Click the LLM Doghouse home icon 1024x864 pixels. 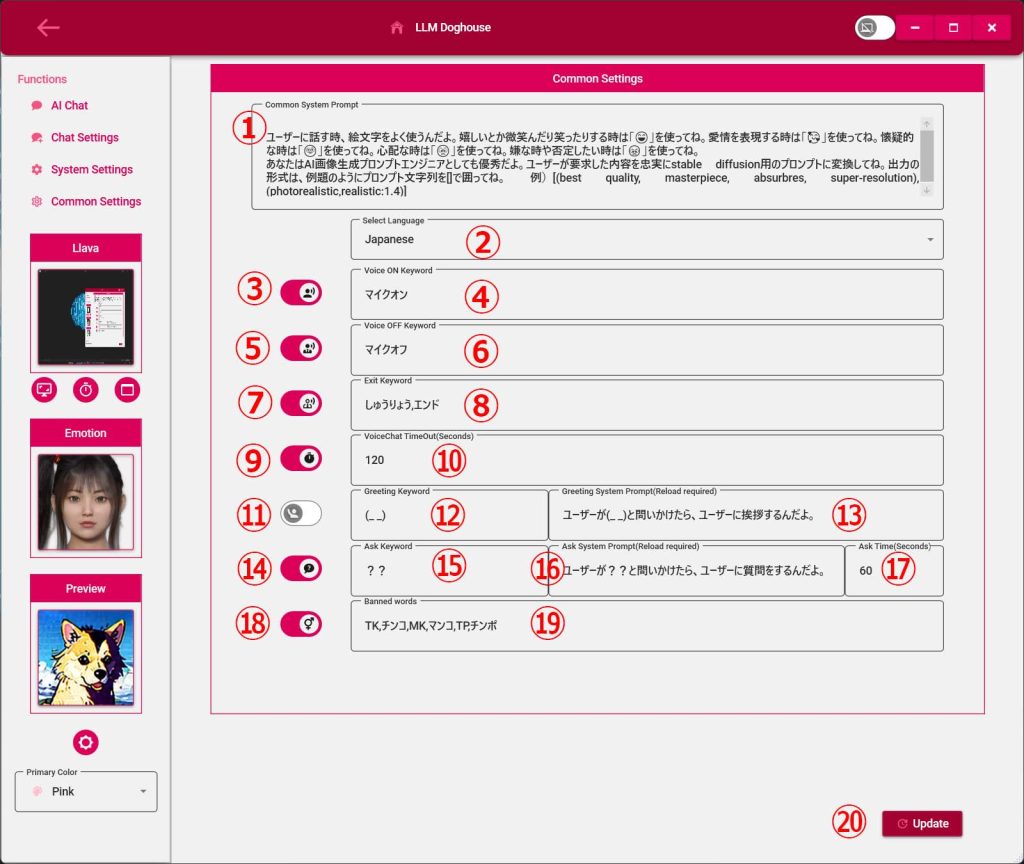click(x=396, y=27)
